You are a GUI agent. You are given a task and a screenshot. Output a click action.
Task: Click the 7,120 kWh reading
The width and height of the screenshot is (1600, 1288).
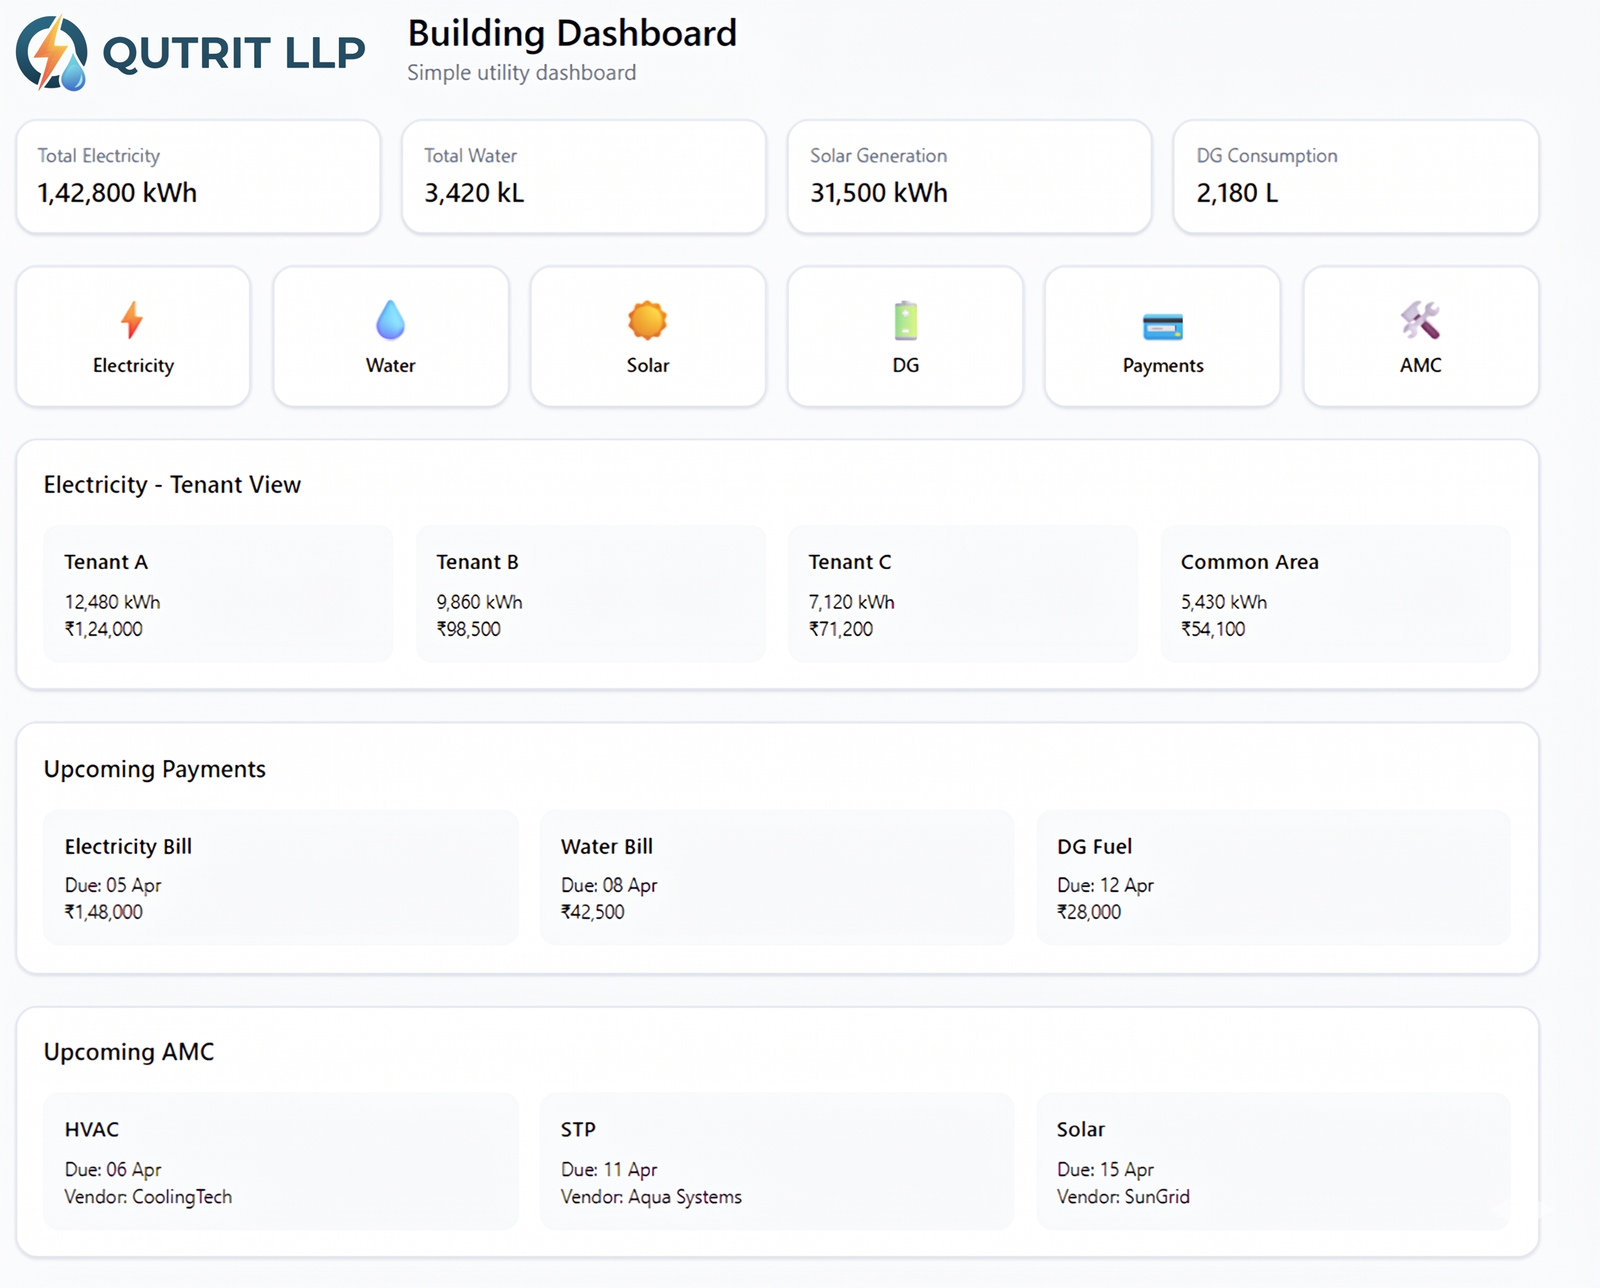point(851,602)
